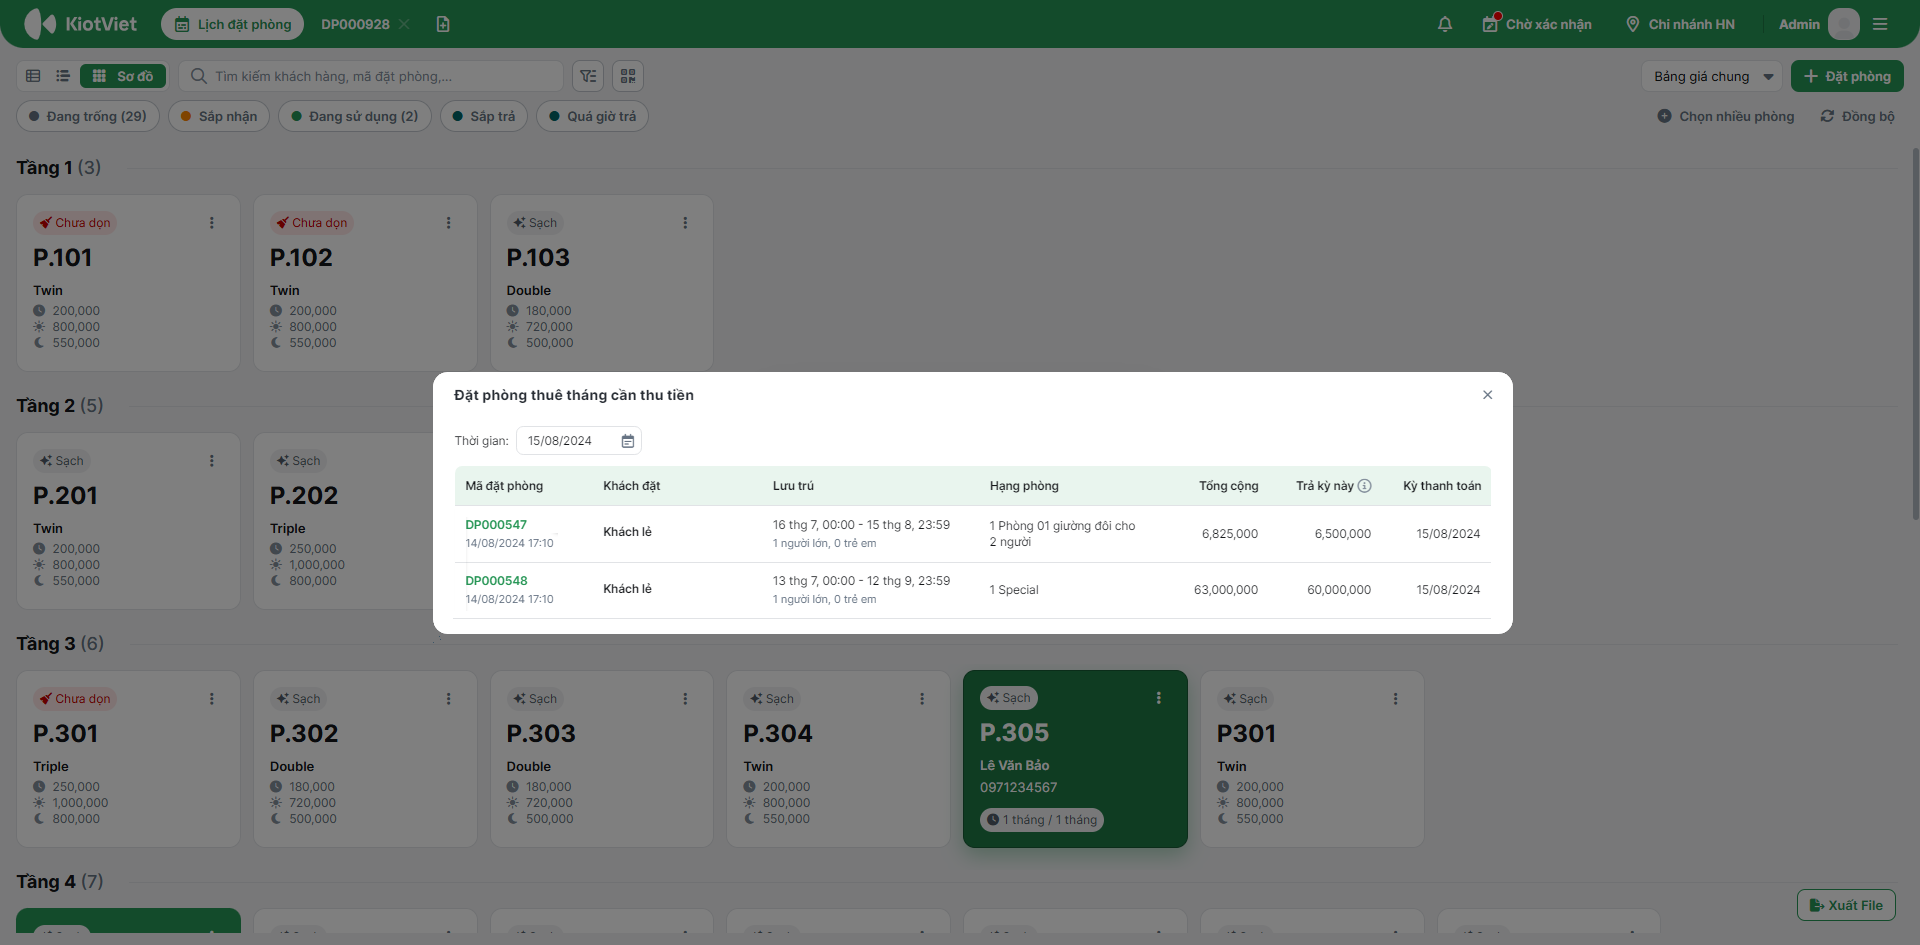Click guest name Lê Văn Bảo
The image size is (1920, 945).
click(x=1015, y=766)
